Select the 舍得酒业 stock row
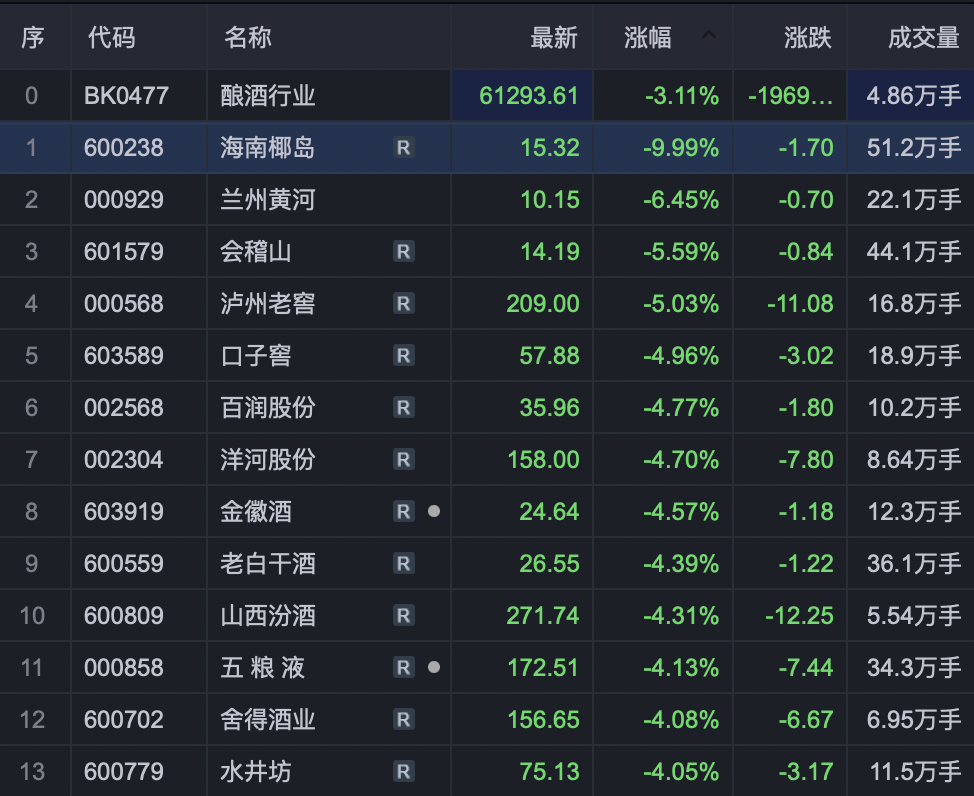The image size is (974, 796). tap(487, 720)
